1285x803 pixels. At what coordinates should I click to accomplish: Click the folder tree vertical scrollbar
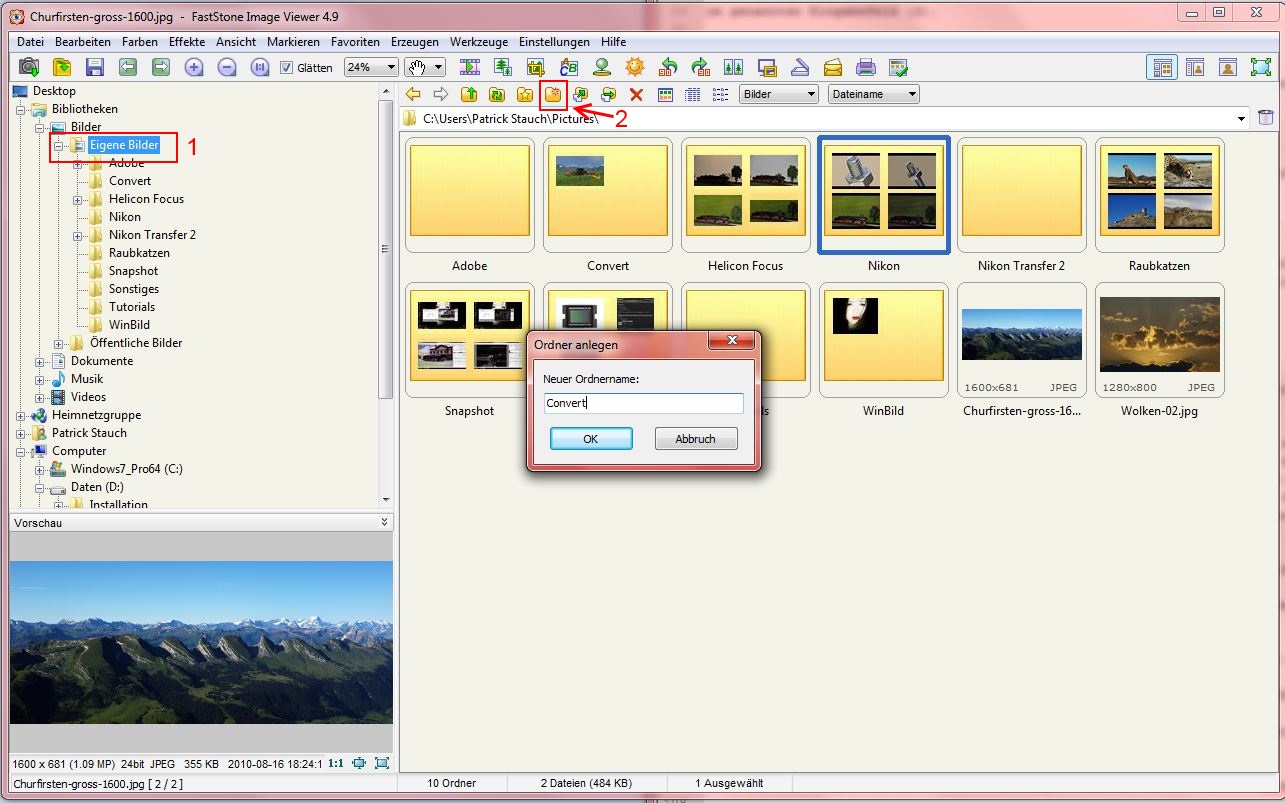[386, 248]
